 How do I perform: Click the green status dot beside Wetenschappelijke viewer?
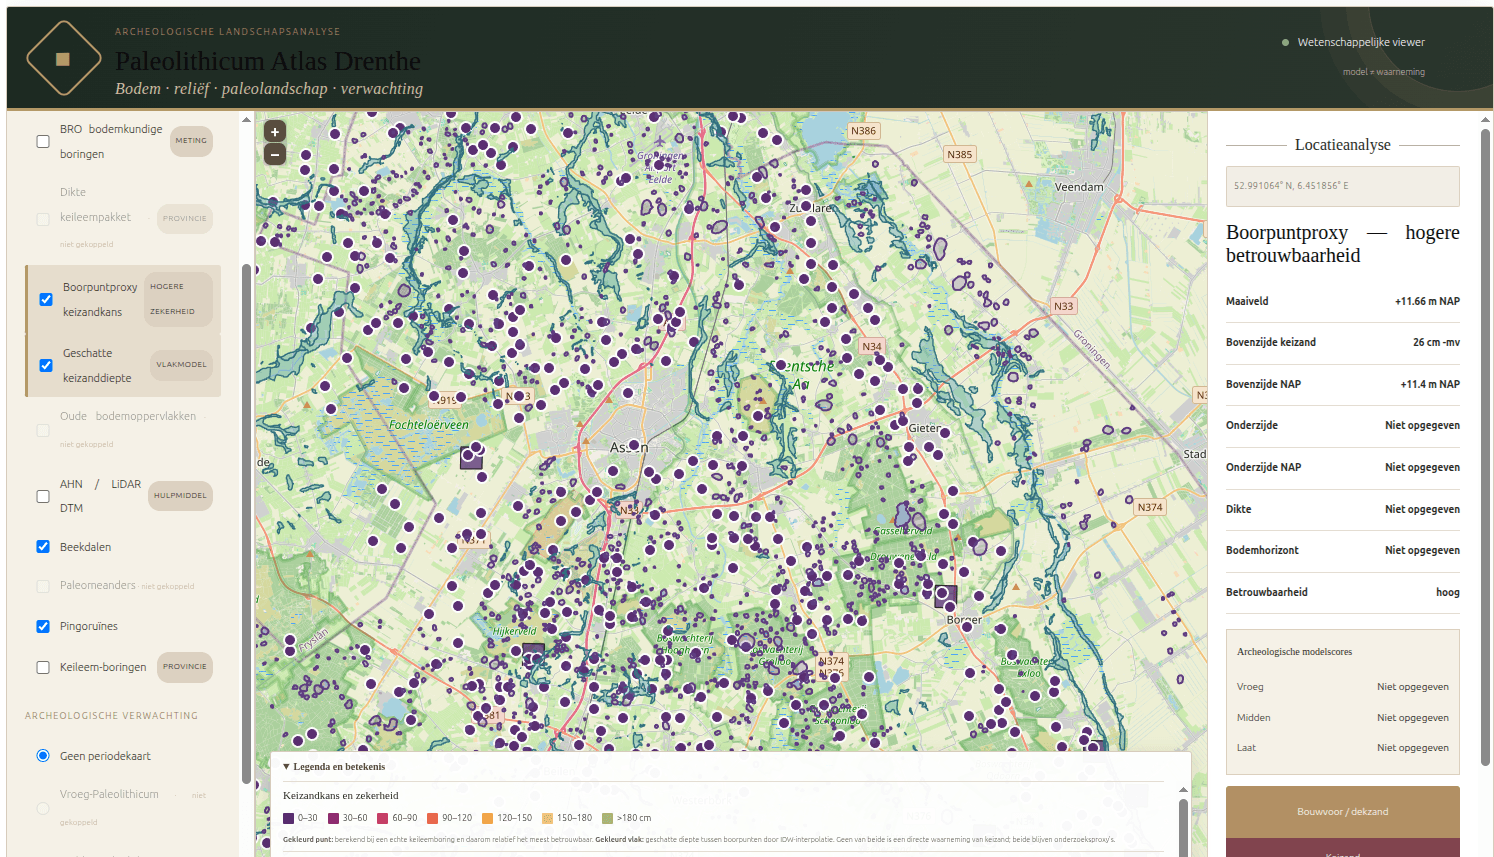[1285, 42]
